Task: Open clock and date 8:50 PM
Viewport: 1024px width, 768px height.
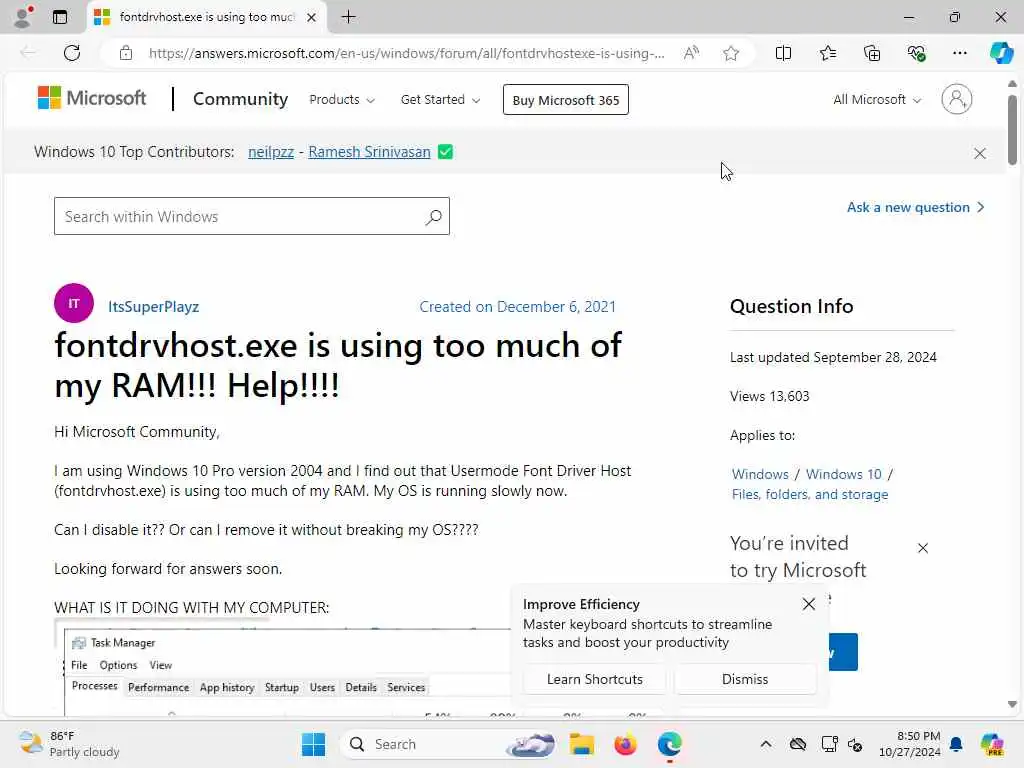Action: 910,744
